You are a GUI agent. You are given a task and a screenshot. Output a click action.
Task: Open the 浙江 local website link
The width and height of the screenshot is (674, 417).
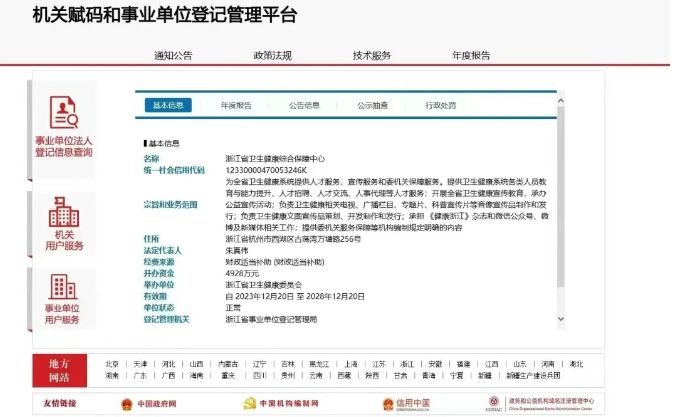pos(407,364)
